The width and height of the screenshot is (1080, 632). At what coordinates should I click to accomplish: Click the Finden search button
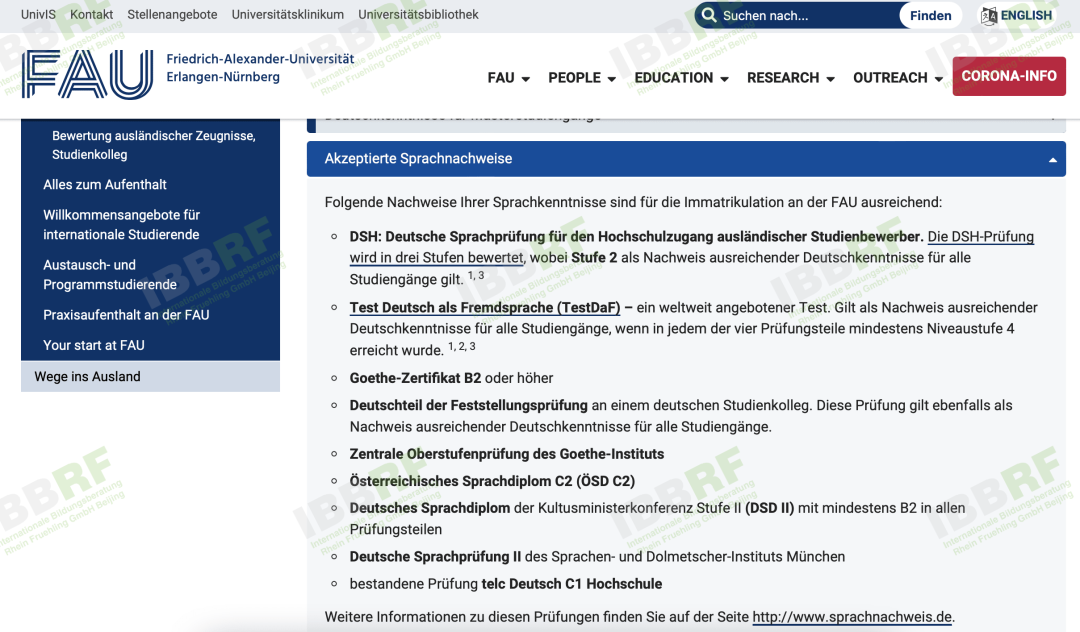coord(930,15)
